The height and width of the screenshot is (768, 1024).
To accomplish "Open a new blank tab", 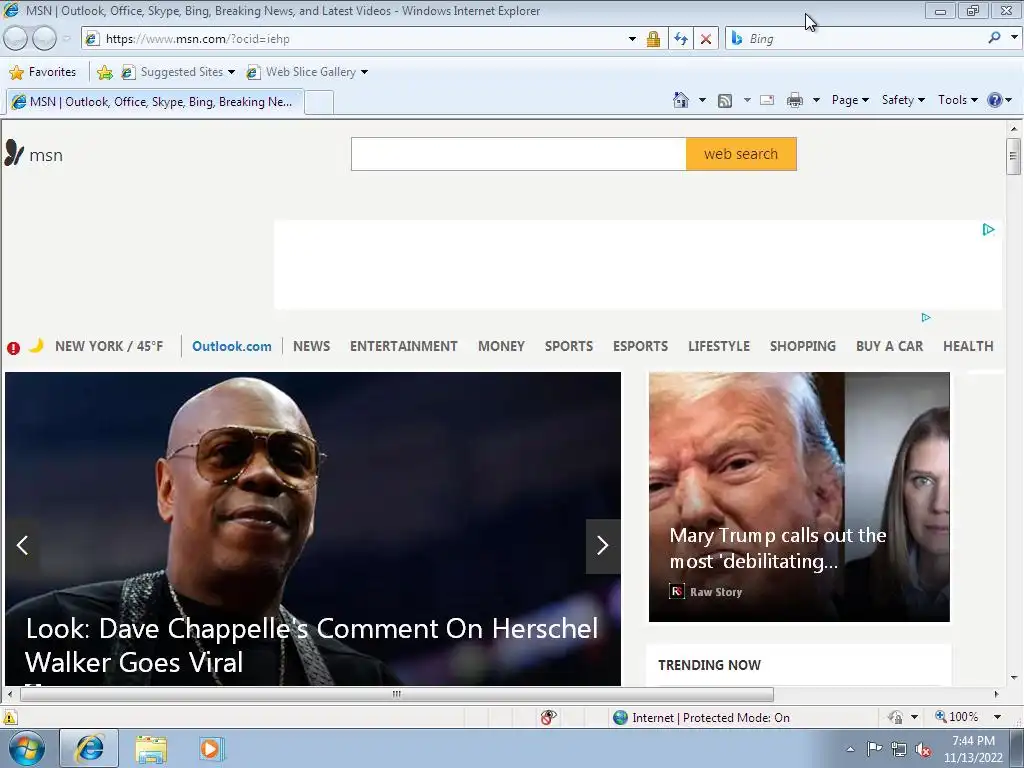I will pyautogui.click(x=319, y=103).
